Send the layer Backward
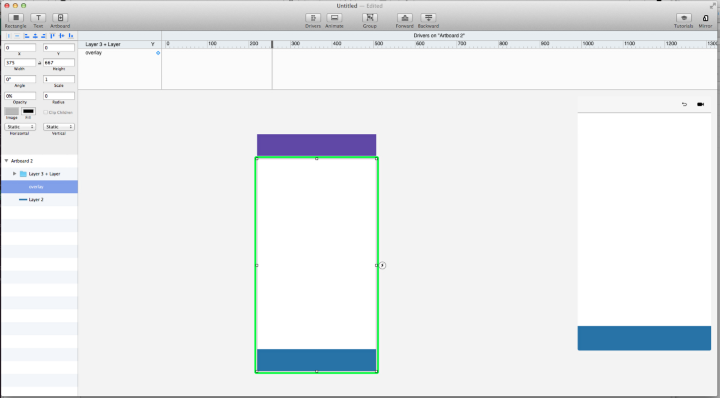 [x=428, y=18]
